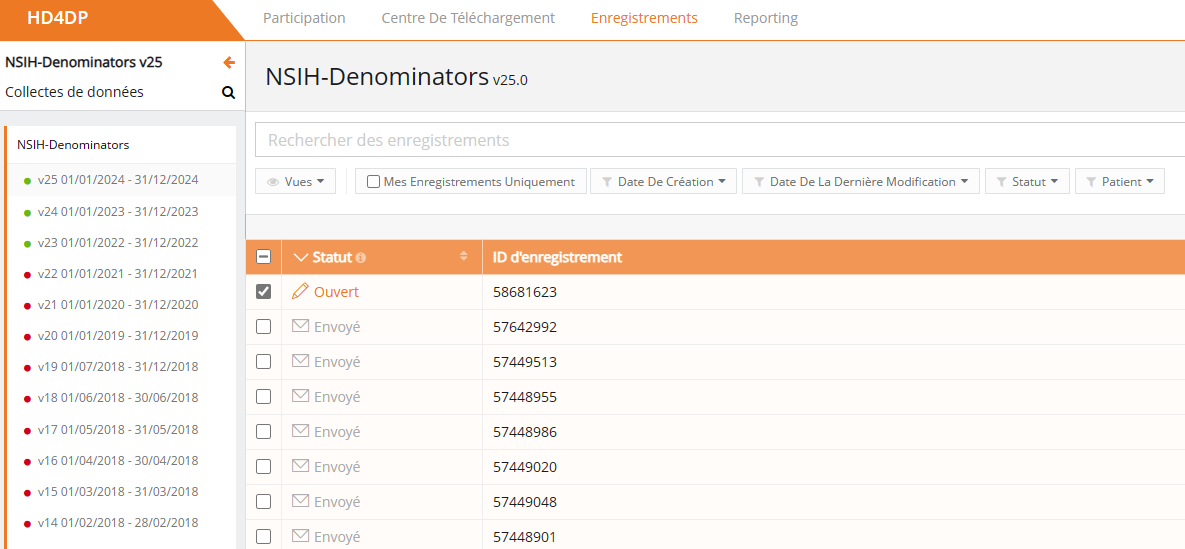Toggle the select-all checkbox in table header
This screenshot has width=1185, height=549.
pyautogui.click(x=263, y=257)
